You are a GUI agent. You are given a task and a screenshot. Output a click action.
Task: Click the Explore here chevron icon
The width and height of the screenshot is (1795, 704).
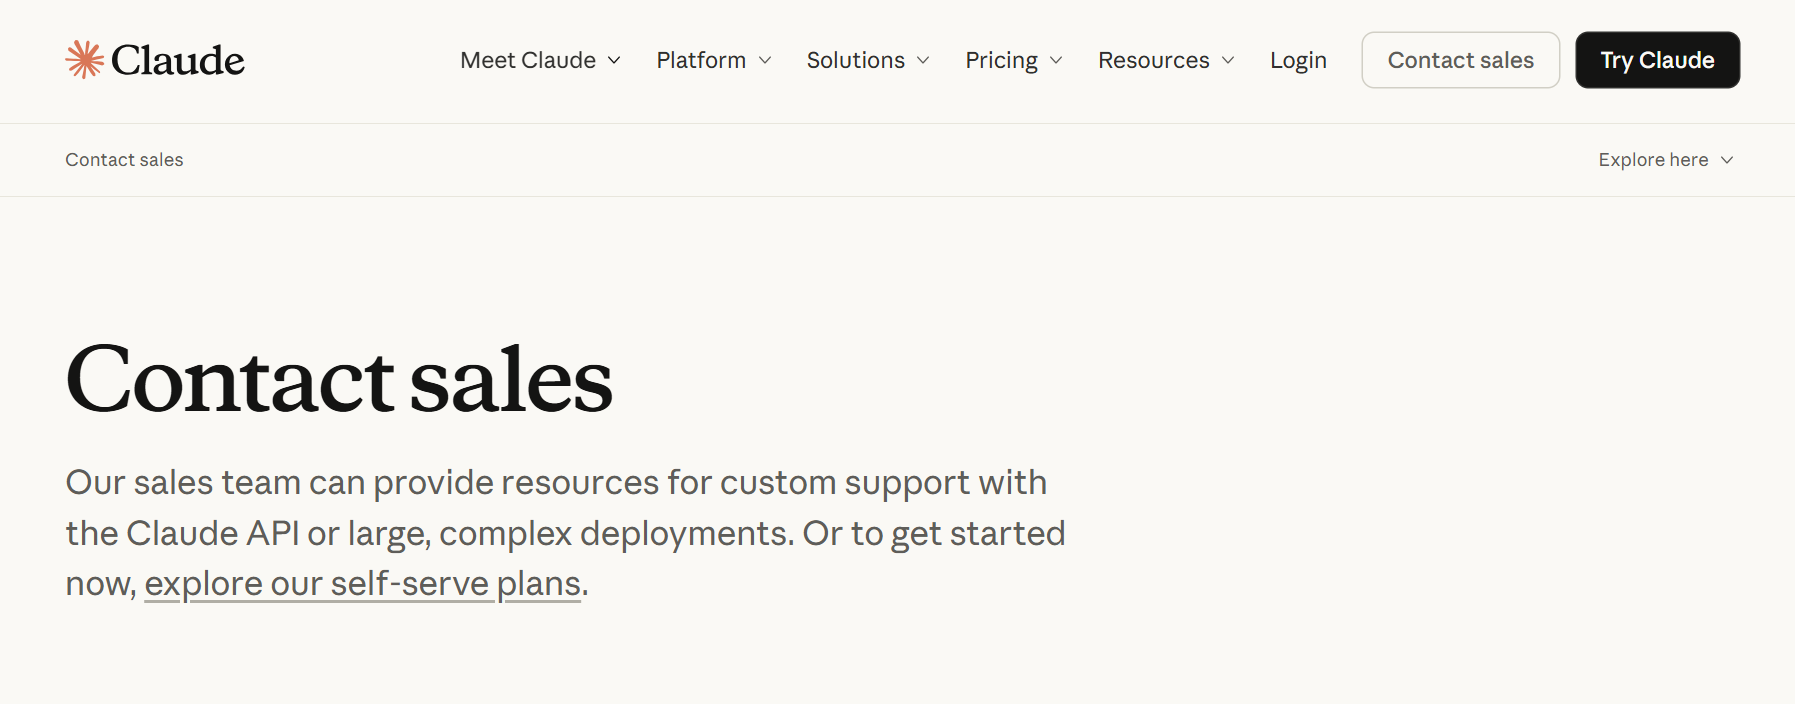pos(1727,160)
